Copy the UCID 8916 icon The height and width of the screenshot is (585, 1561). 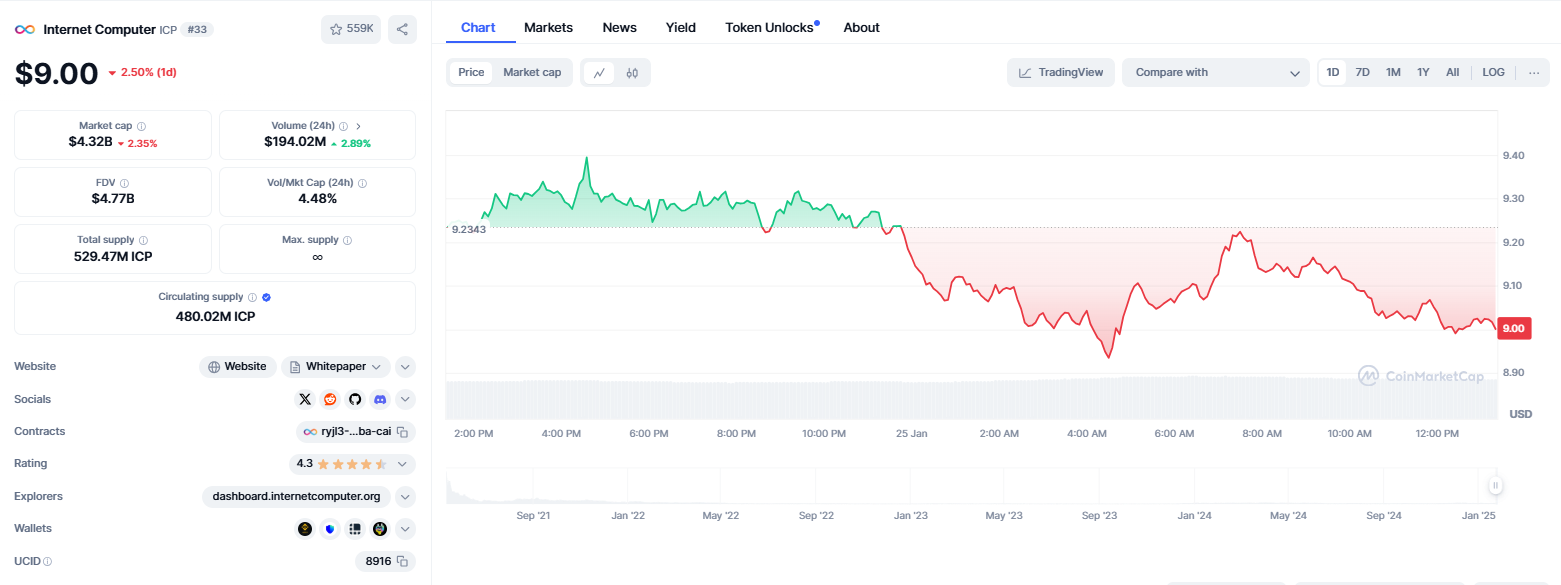(402, 561)
